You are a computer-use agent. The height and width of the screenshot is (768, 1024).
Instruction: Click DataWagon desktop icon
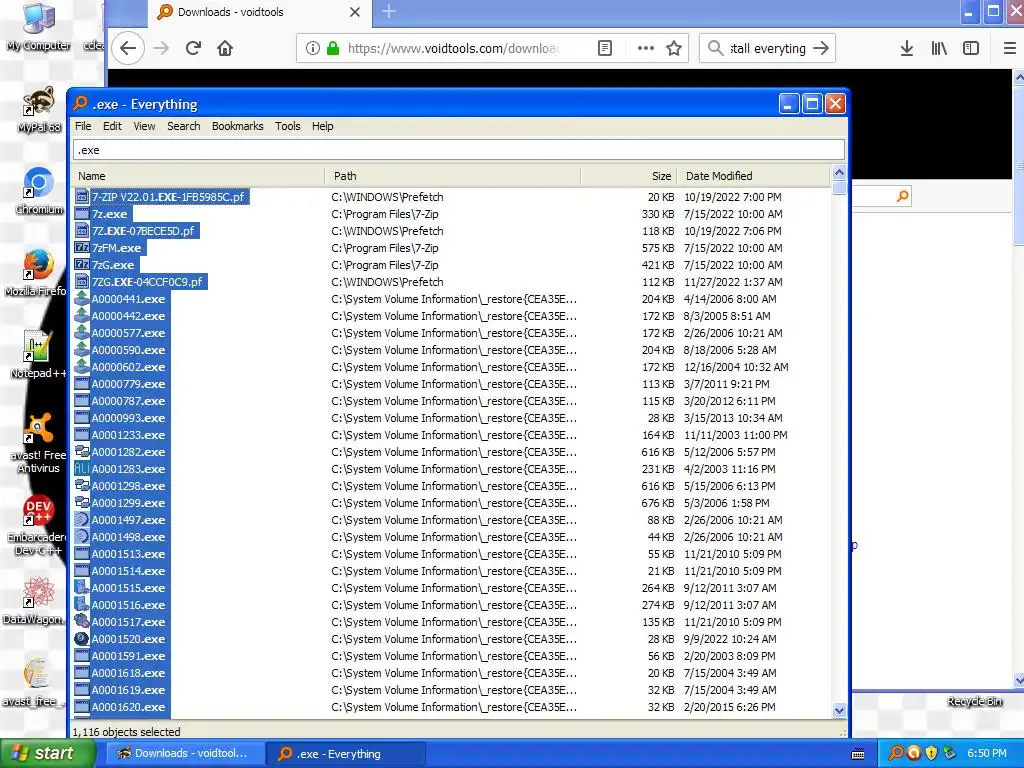click(36, 601)
